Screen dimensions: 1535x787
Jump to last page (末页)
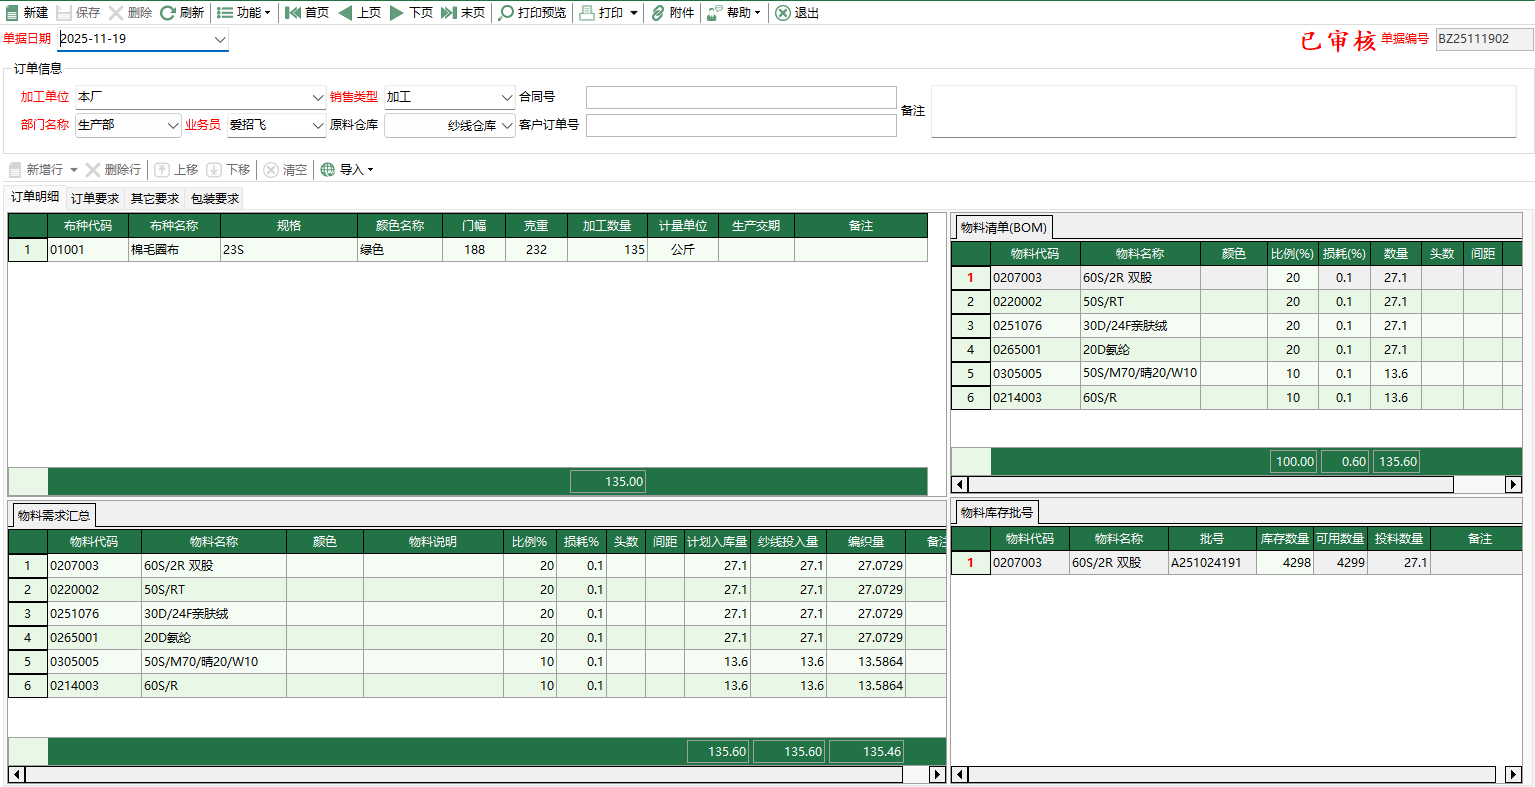450,13
